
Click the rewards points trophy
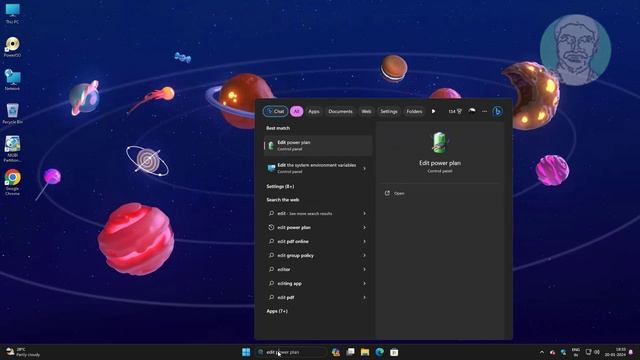pyautogui.click(x=455, y=111)
